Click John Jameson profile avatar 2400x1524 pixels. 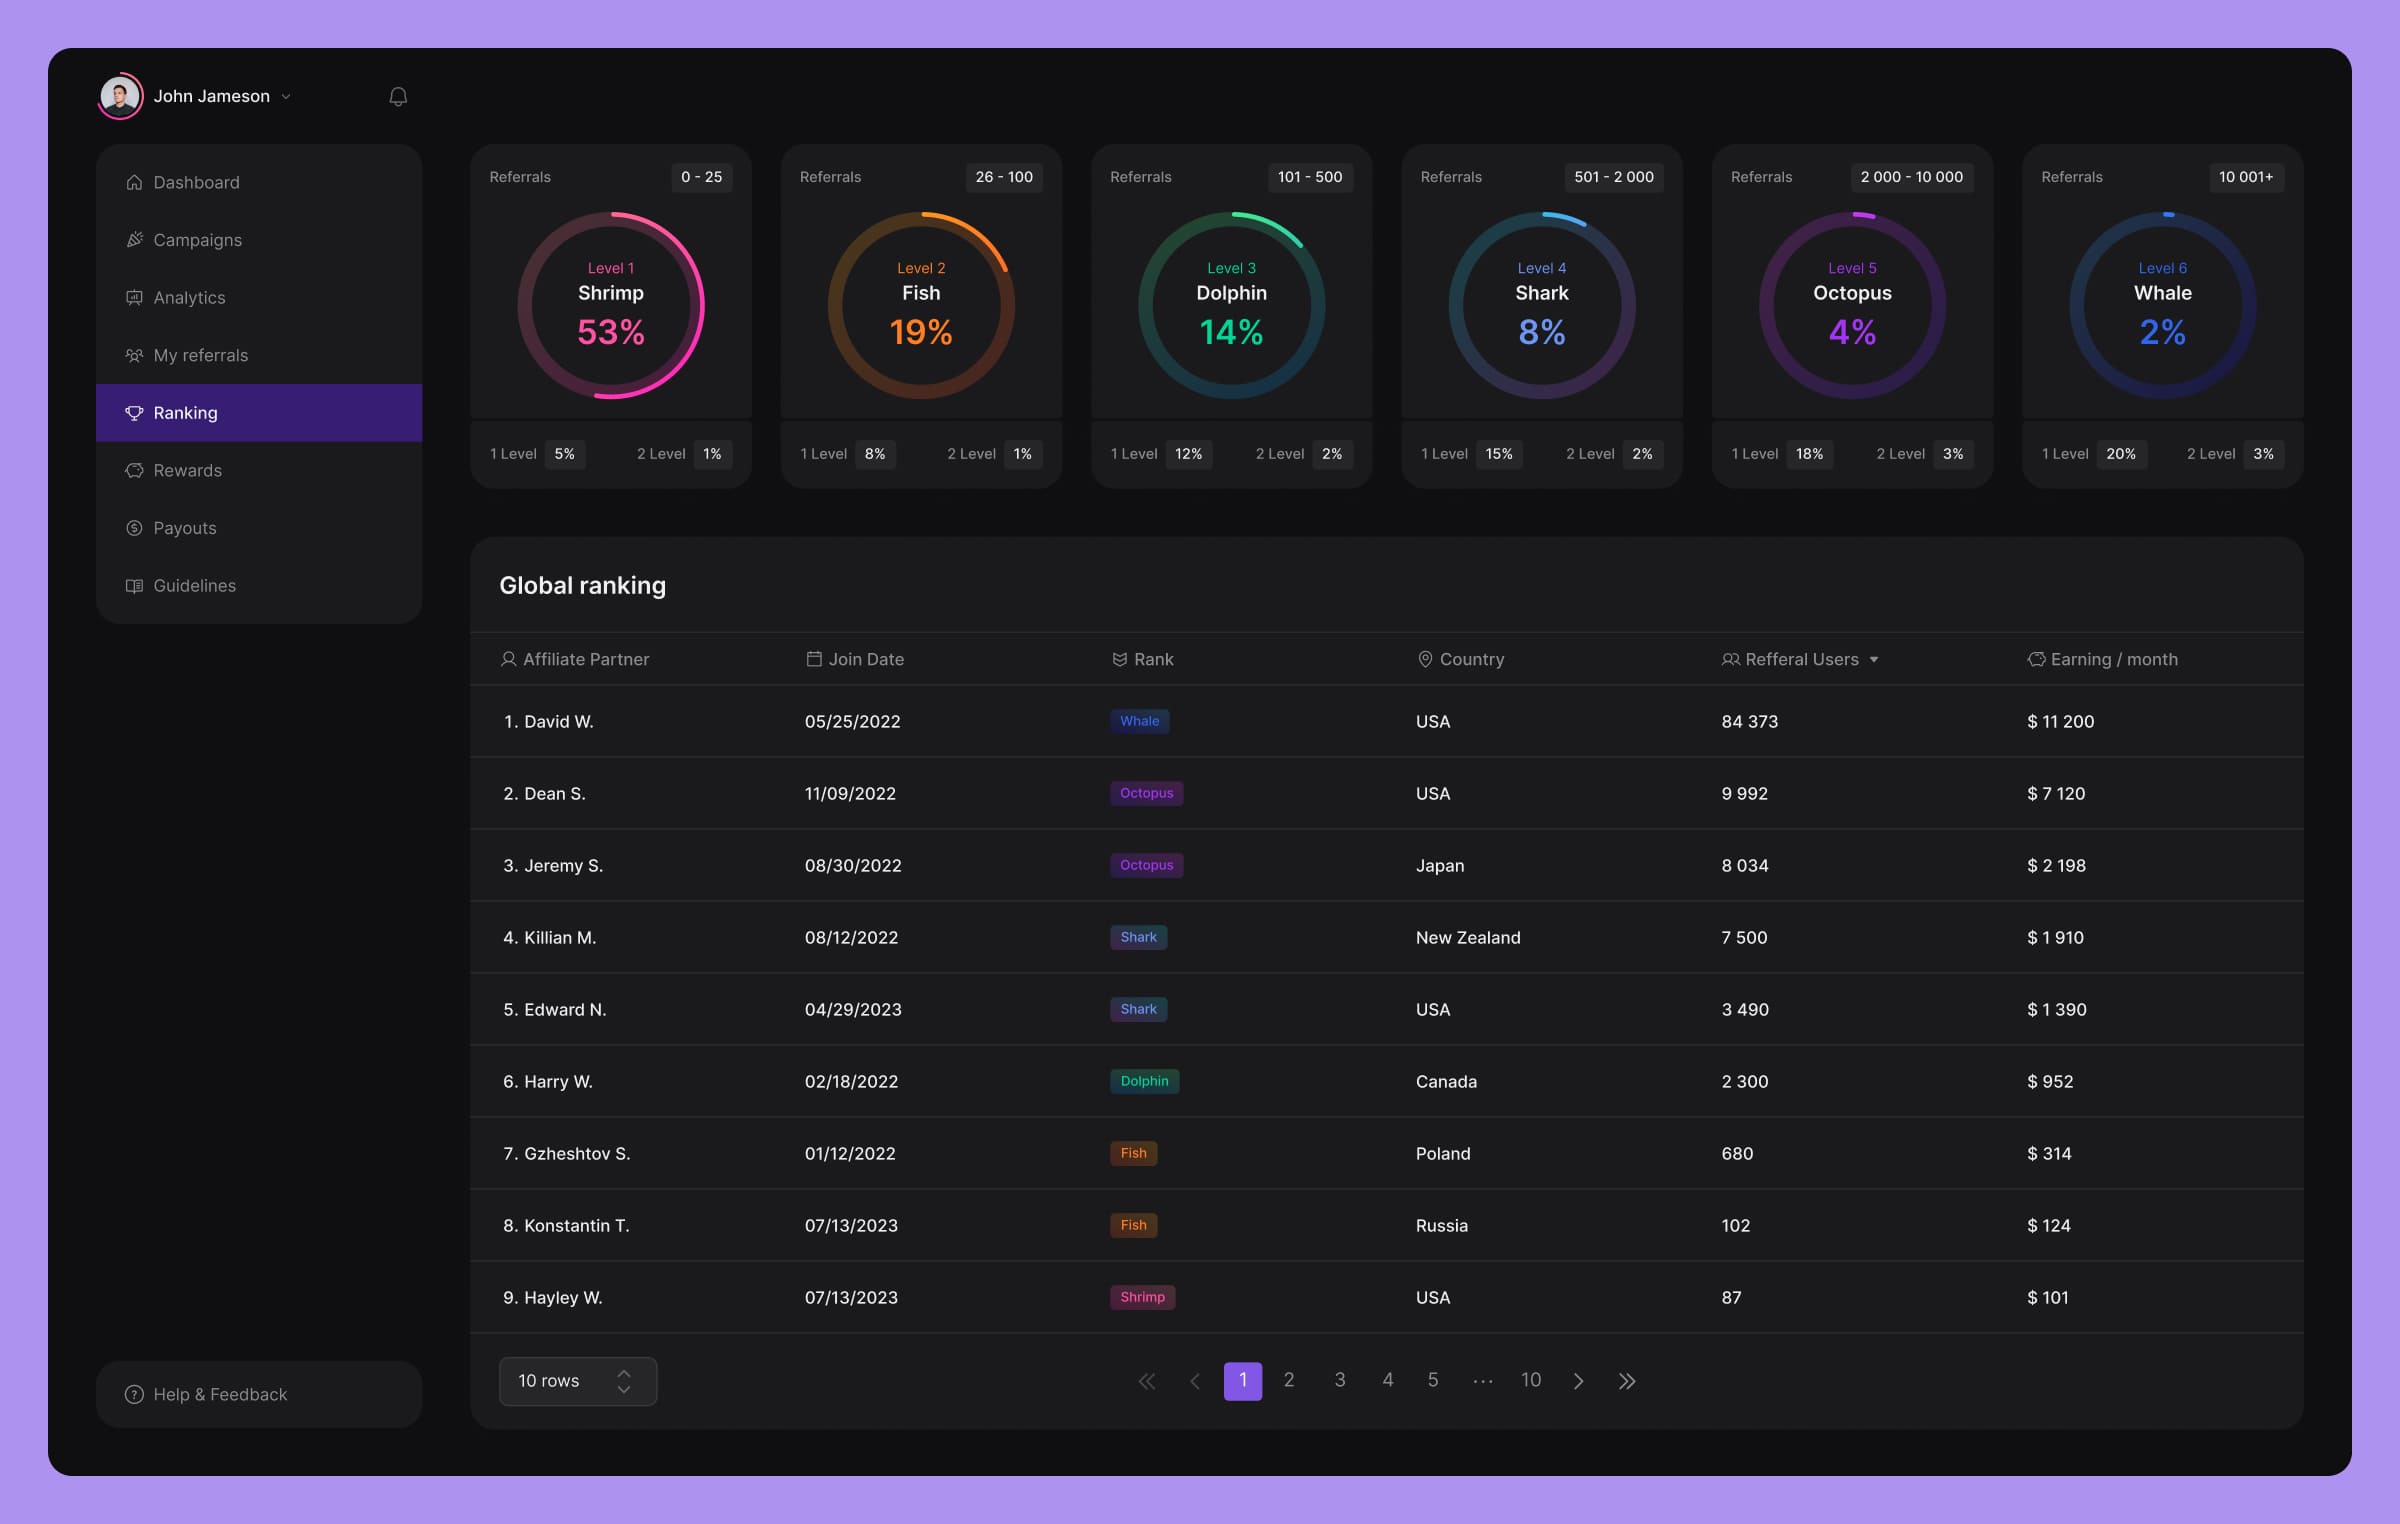tap(120, 97)
